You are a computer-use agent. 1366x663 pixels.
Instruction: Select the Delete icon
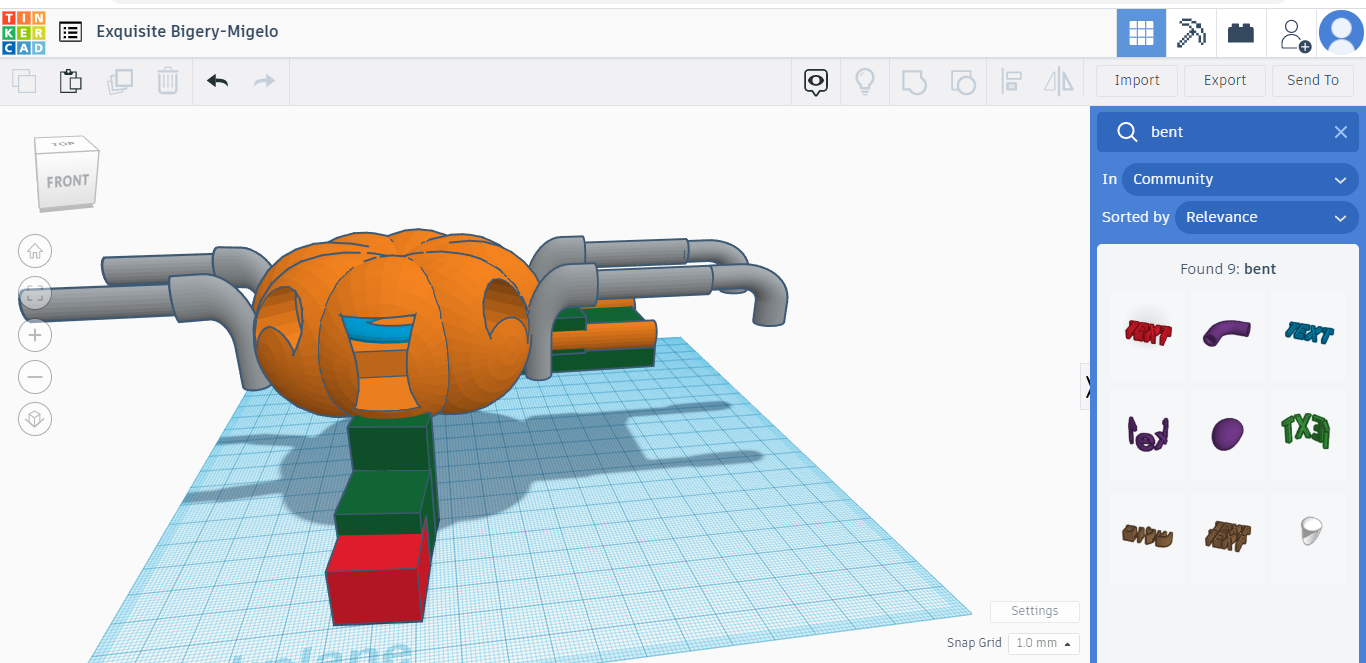pos(167,81)
